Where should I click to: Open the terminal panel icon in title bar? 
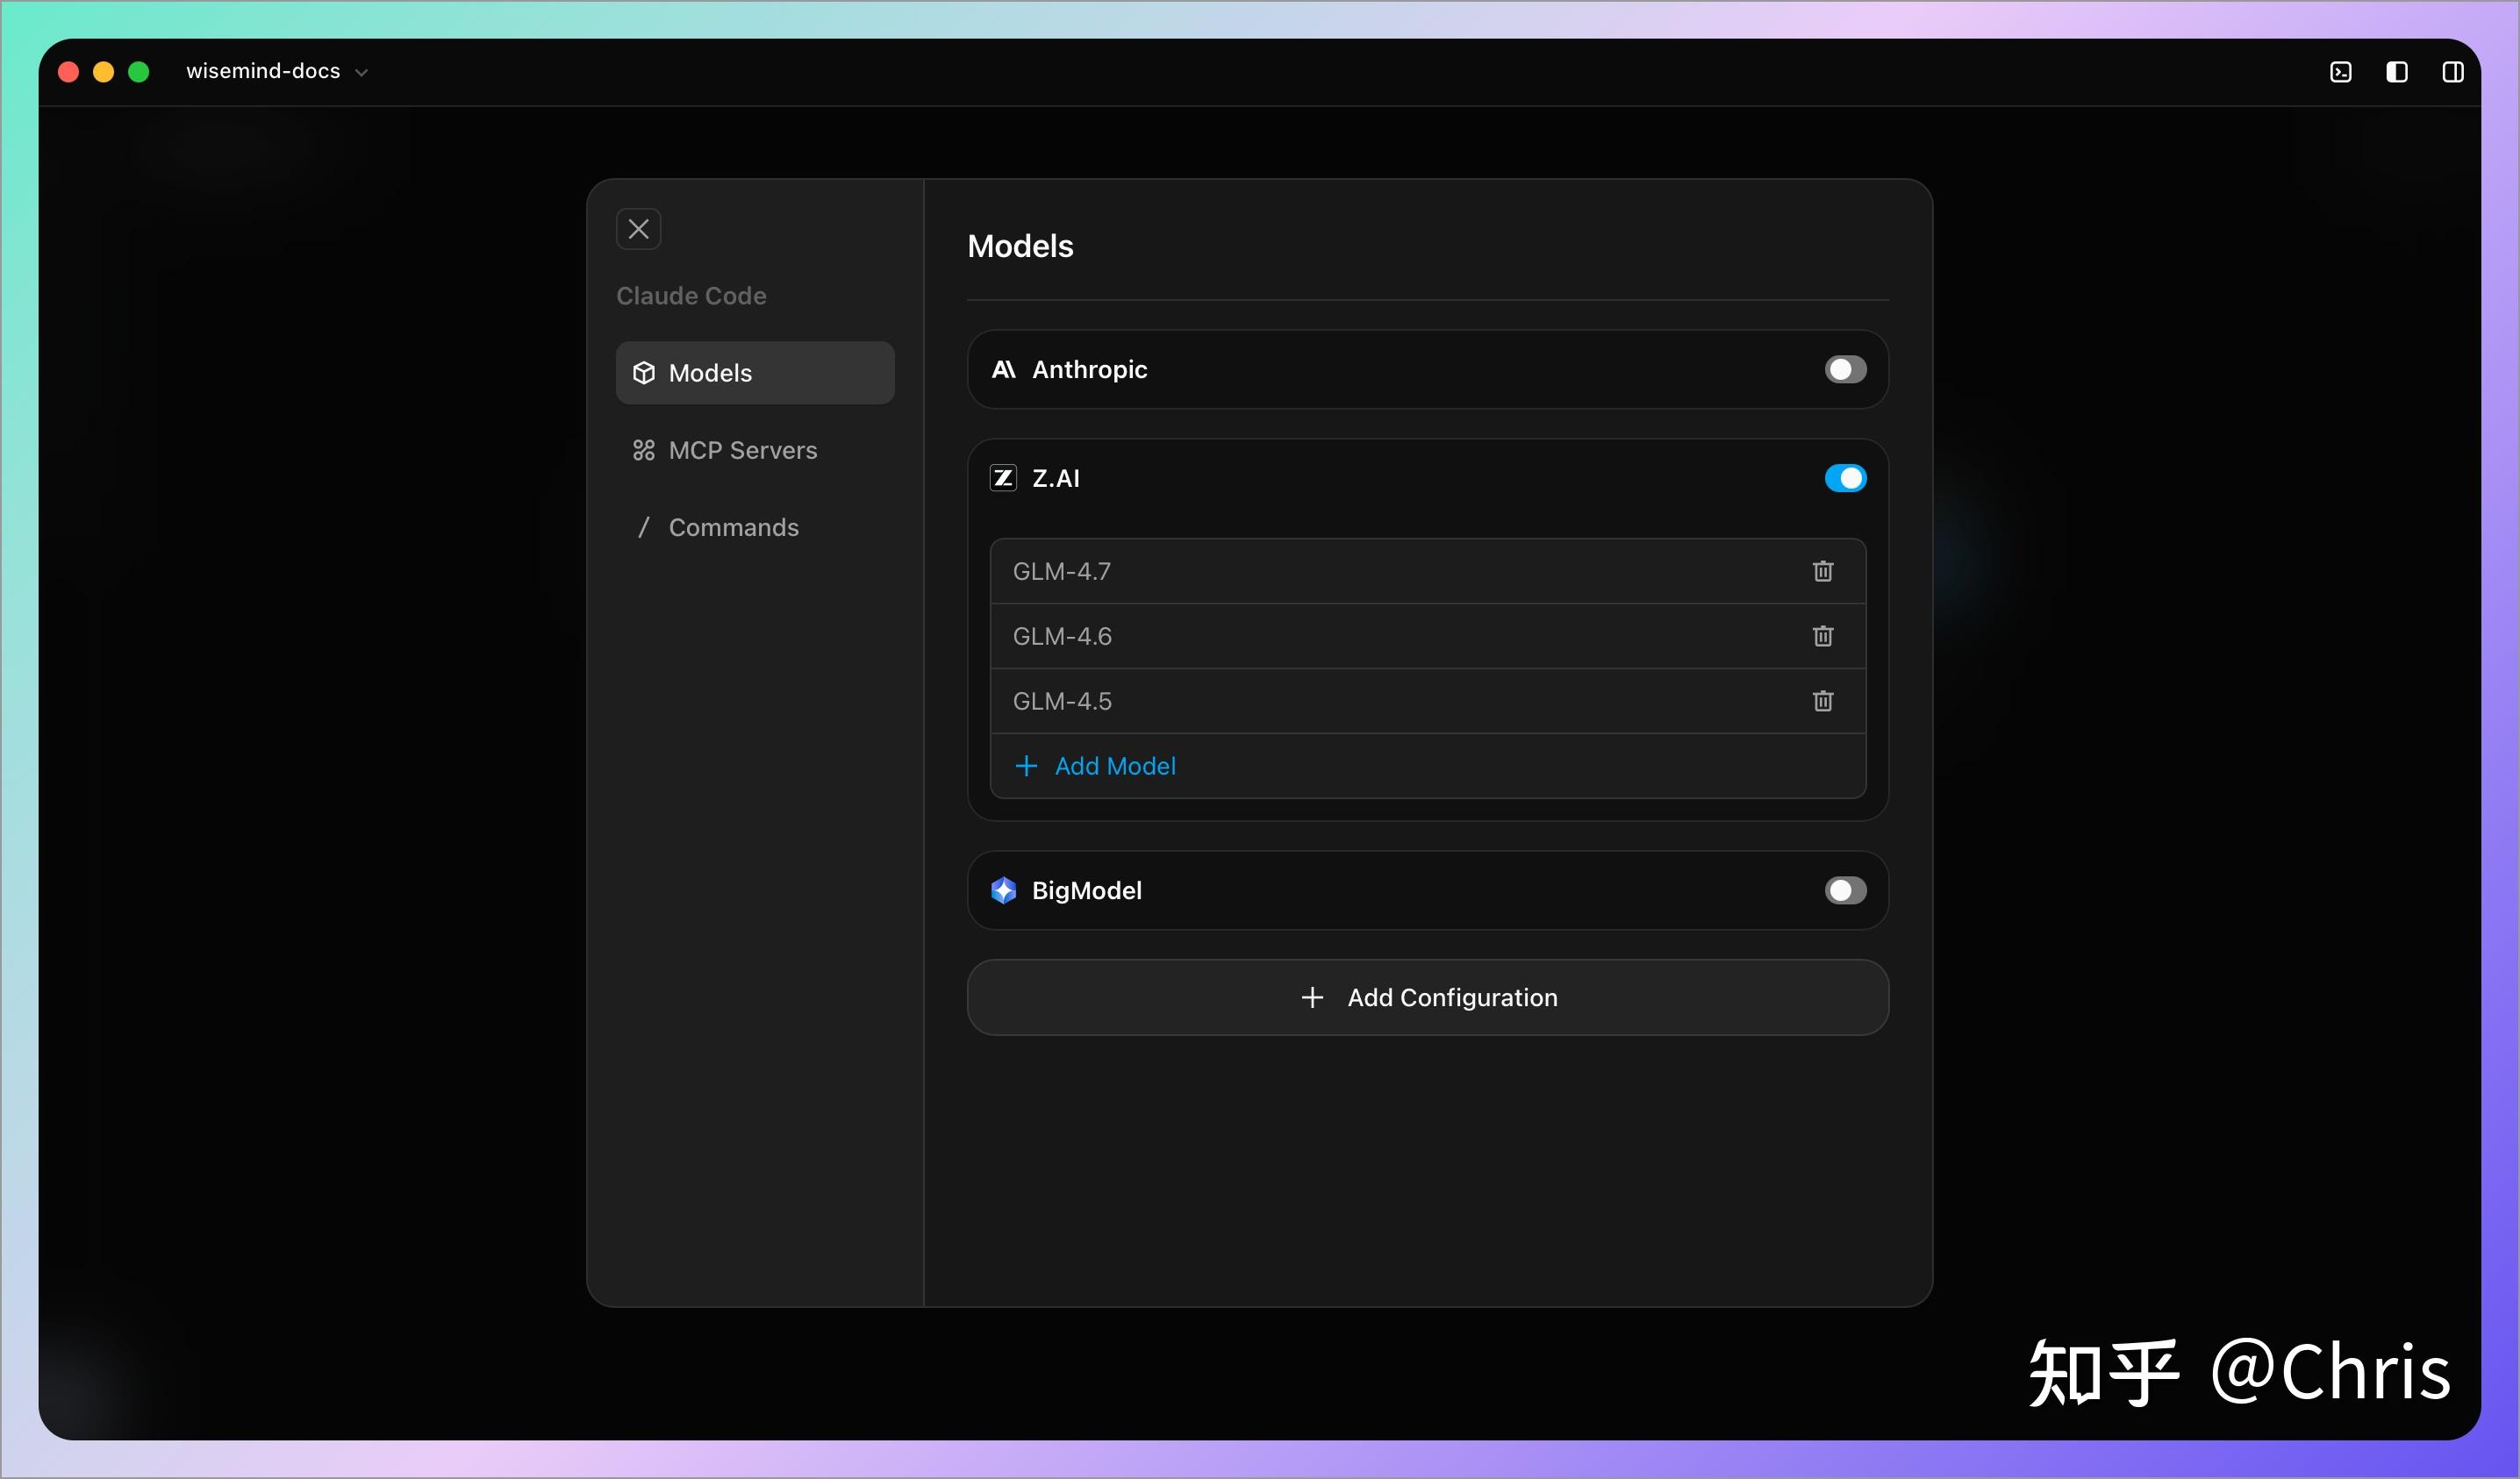2340,72
